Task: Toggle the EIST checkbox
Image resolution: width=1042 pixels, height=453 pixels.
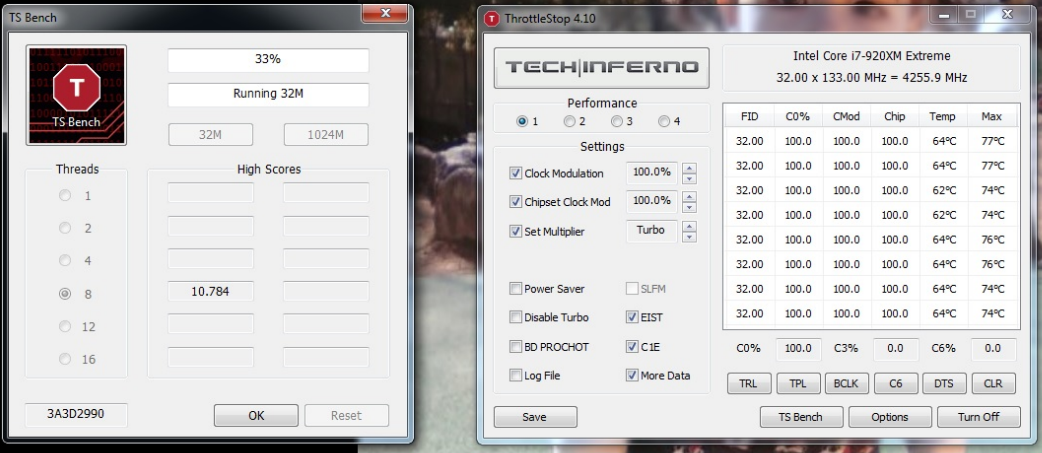Action: [632, 317]
